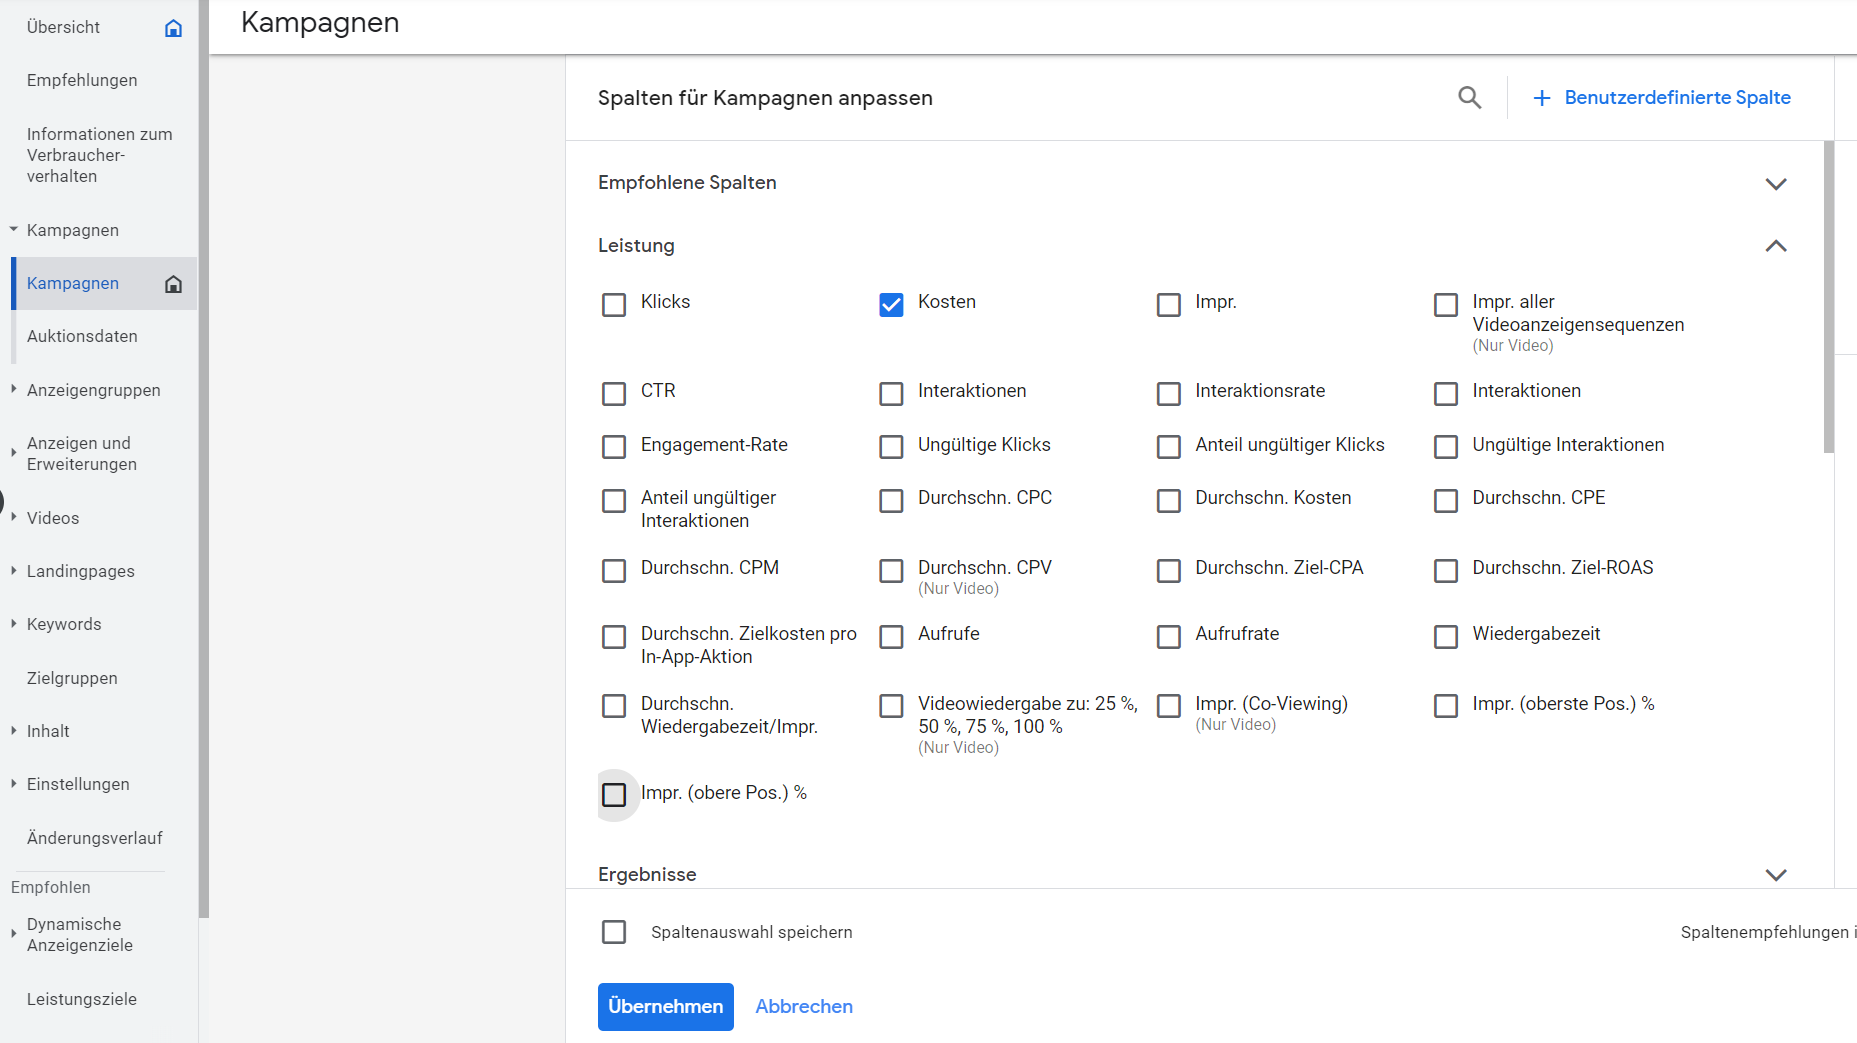Expand Dynamische Anzeigenziele sidebar group
The image size is (1857, 1043).
point(14,934)
